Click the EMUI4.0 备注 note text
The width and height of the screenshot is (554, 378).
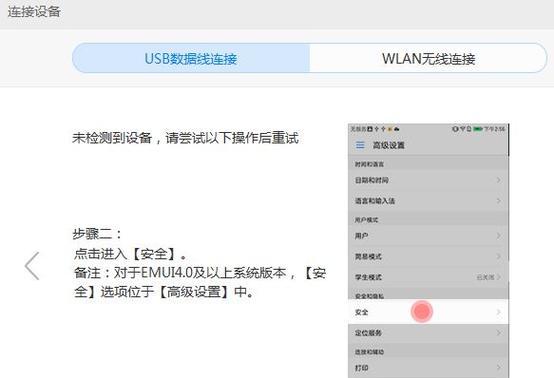click(x=200, y=282)
